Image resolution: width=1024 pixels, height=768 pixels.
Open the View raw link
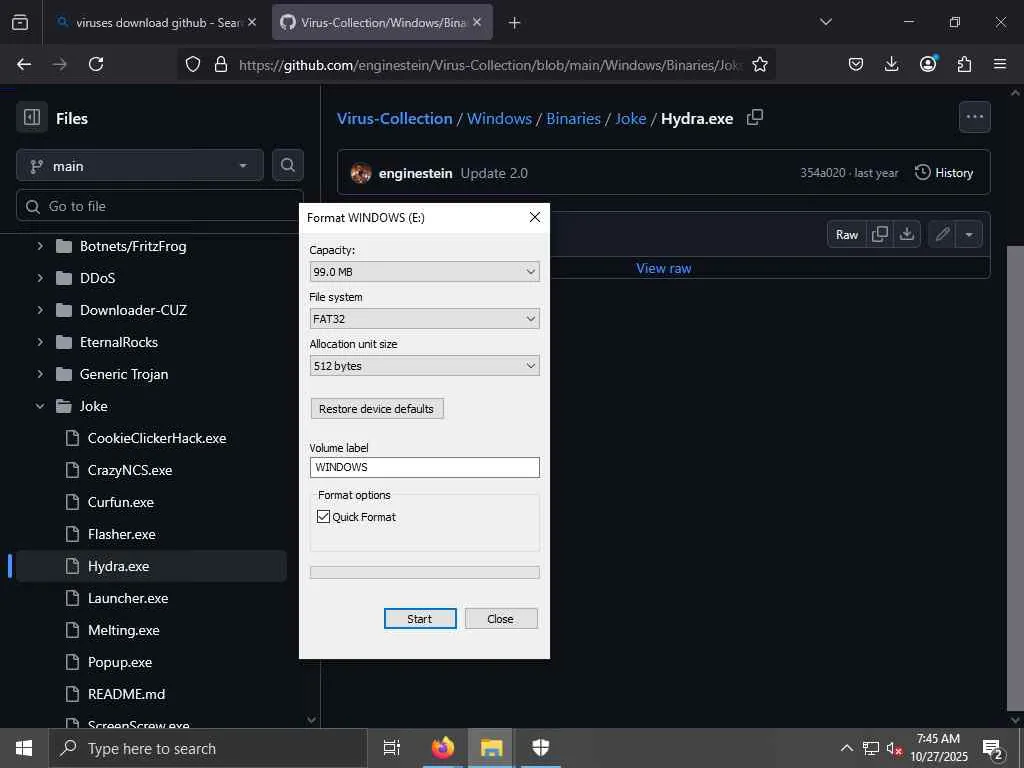(x=664, y=268)
